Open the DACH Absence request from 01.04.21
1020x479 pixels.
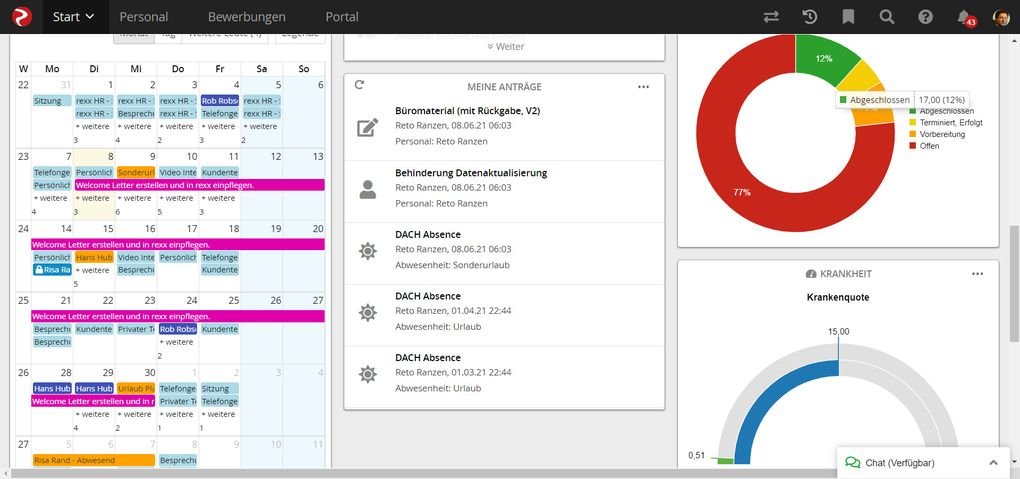[x=504, y=315]
